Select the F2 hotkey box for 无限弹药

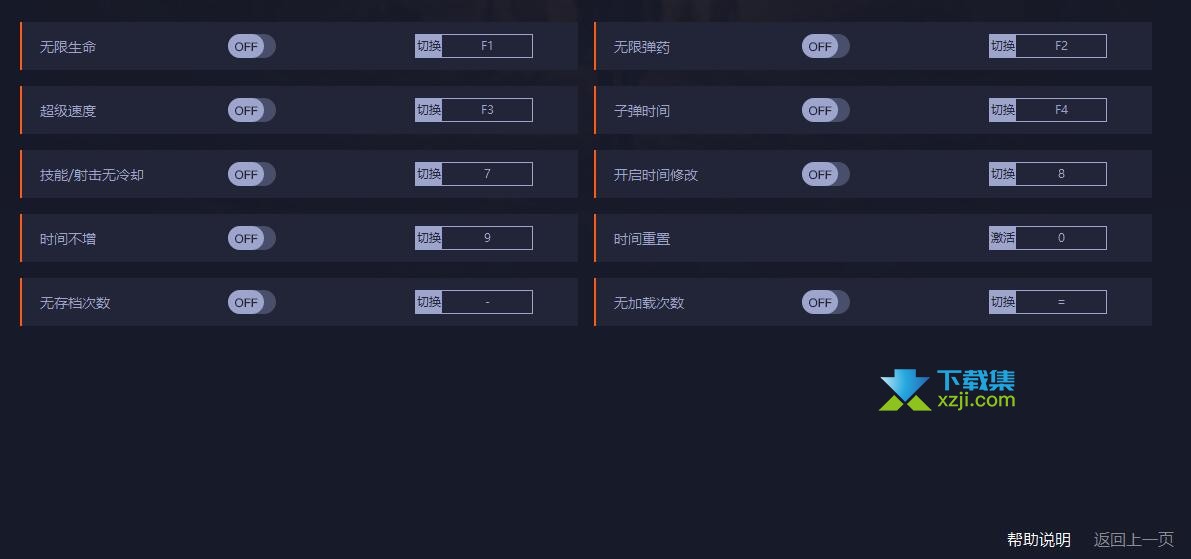tap(1061, 46)
